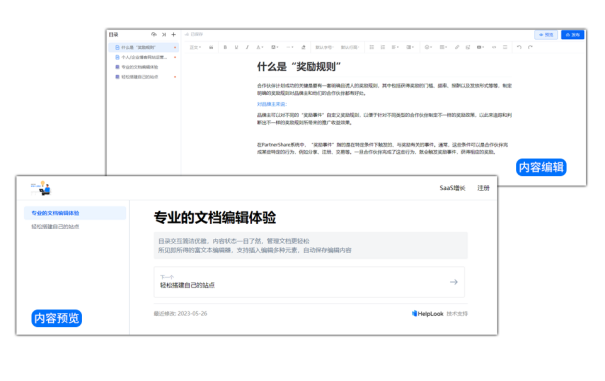The image size is (605, 381).
Task: Open the video insert dropdown
Action: click(x=480, y=47)
